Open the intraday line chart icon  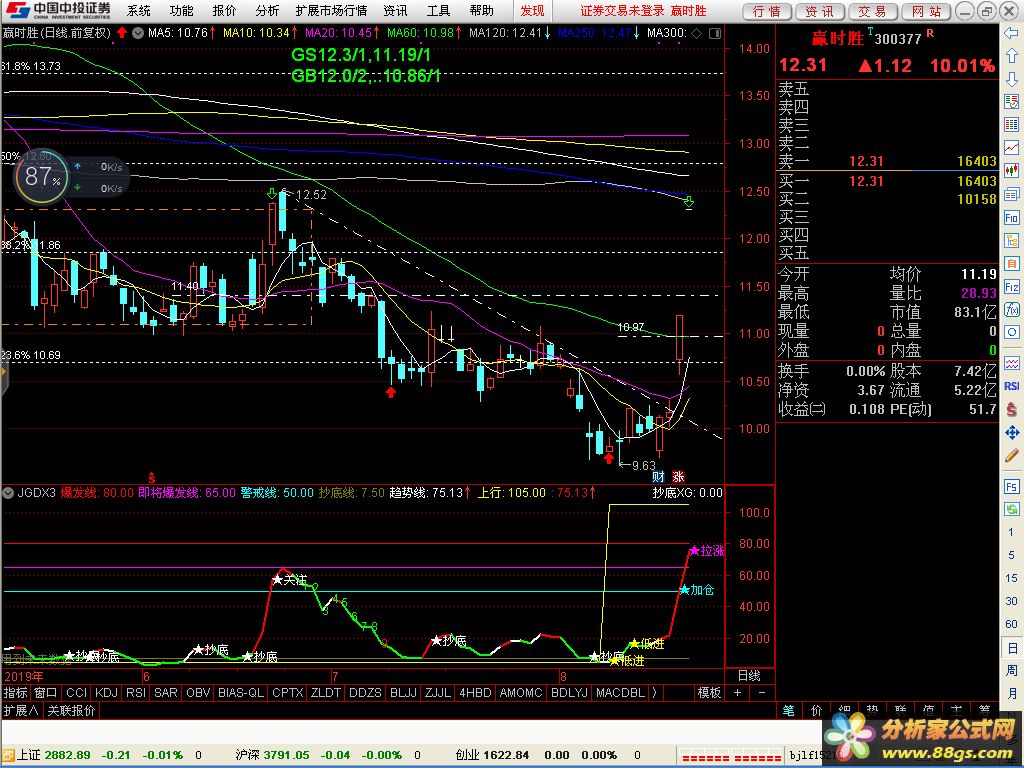[1011, 148]
